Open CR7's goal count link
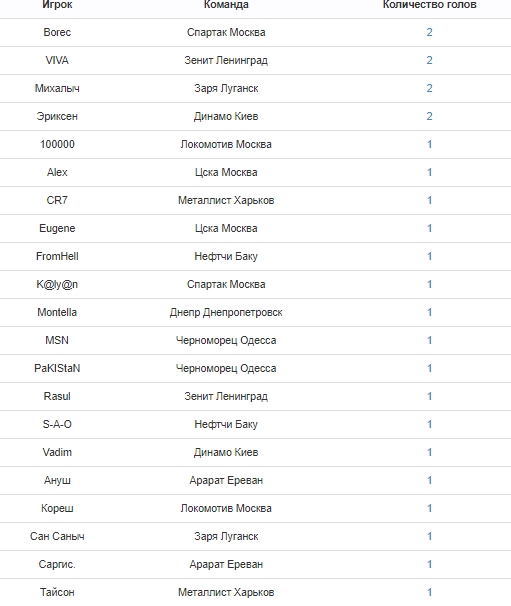This screenshot has height=606, width=511. 429,200
